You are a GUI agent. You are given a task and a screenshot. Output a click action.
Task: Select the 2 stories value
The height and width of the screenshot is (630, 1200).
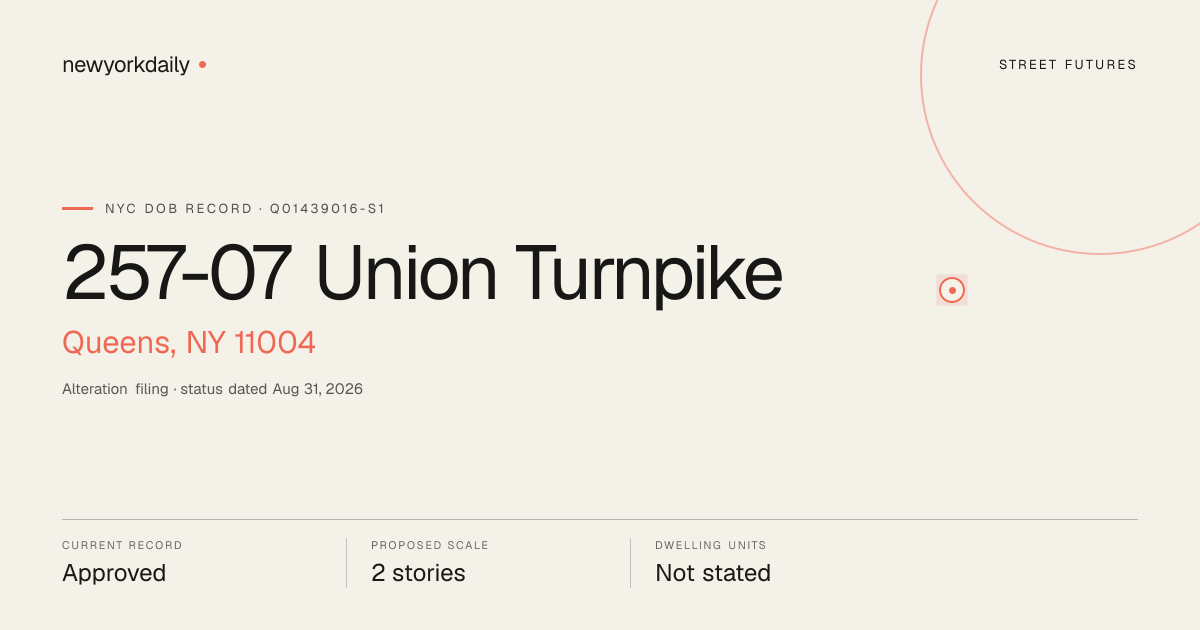418,573
